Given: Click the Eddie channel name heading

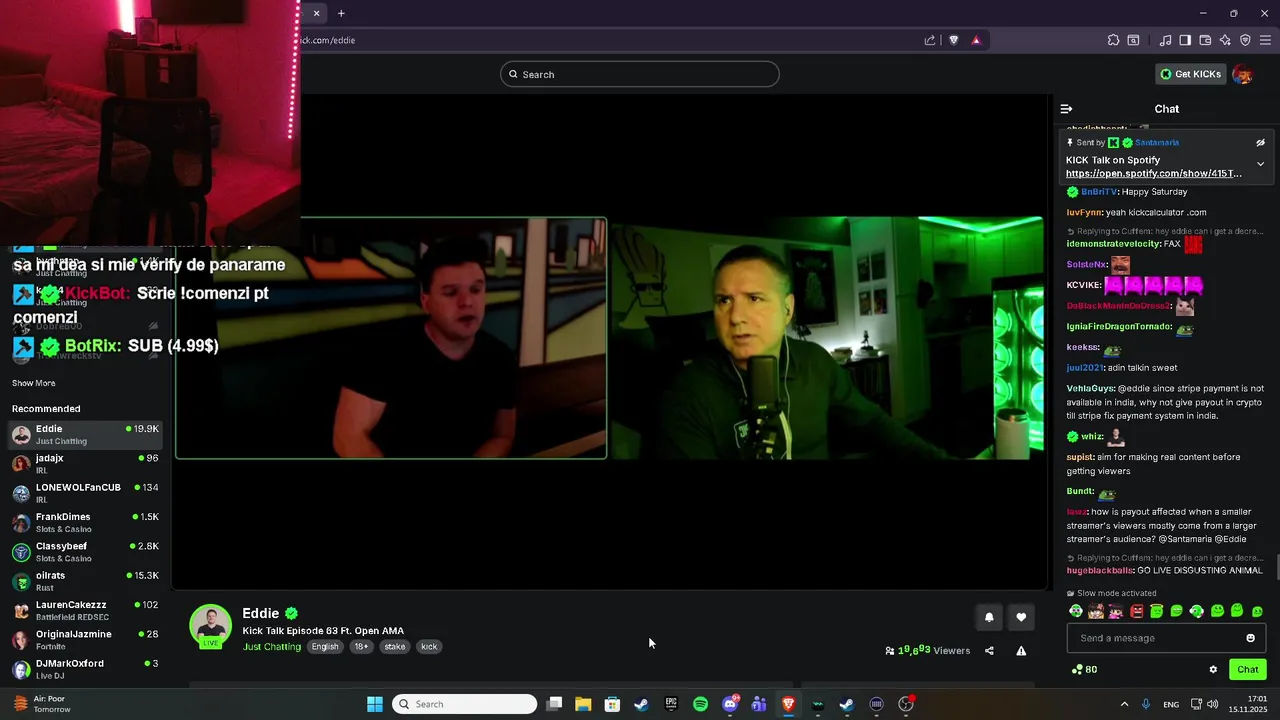Looking at the screenshot, I should (x=260, y=613).
